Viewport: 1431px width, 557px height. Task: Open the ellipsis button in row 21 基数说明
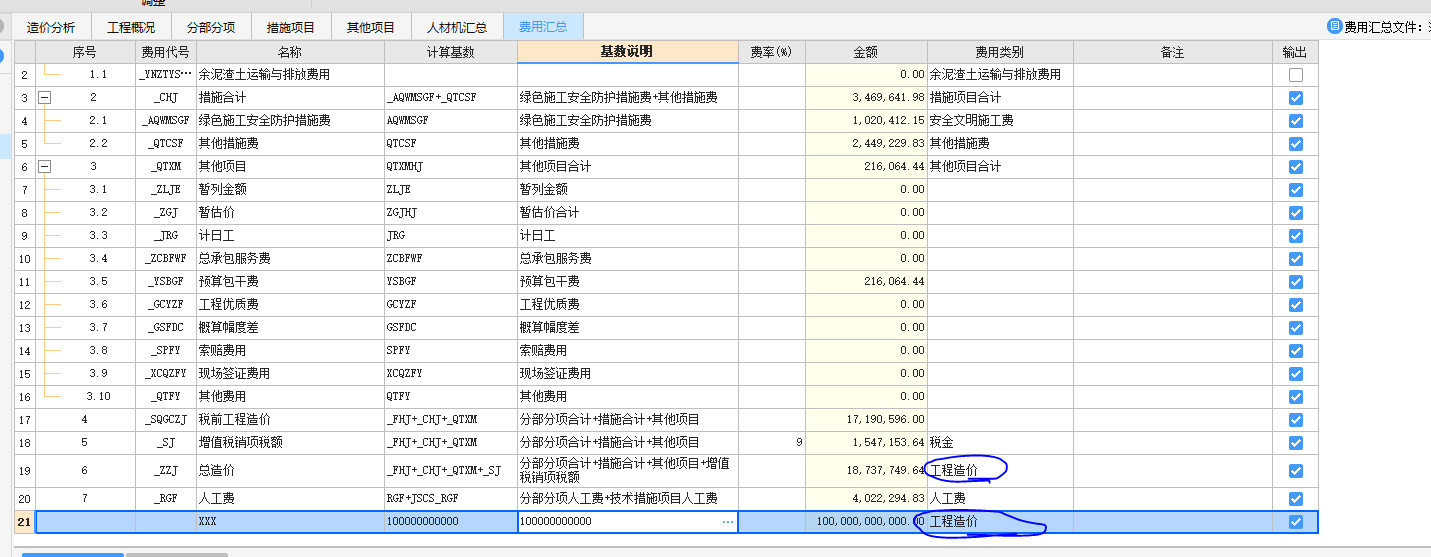(x=728, y=522)
